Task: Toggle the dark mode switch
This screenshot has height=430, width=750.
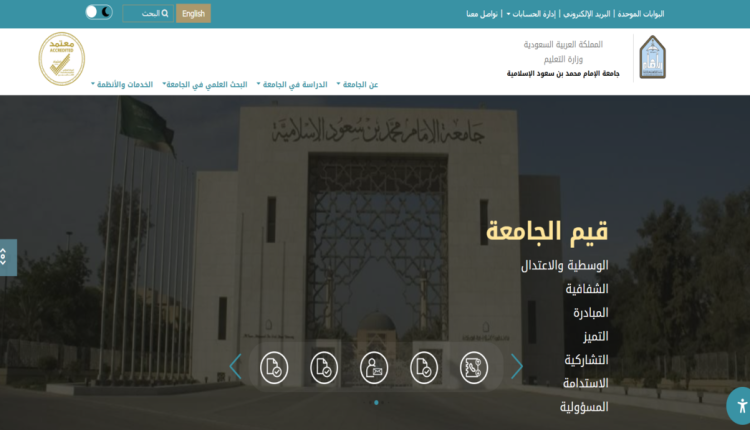Action: 99,12
